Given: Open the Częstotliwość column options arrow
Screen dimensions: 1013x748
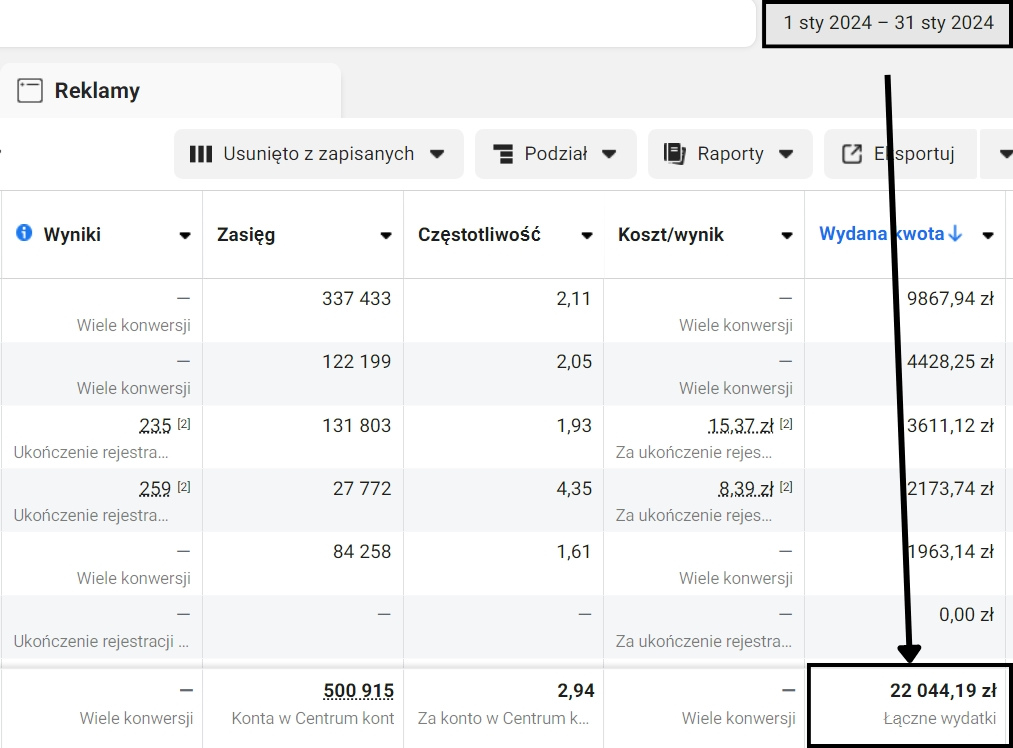Looking at the screenshot, I should click(587, 235).
